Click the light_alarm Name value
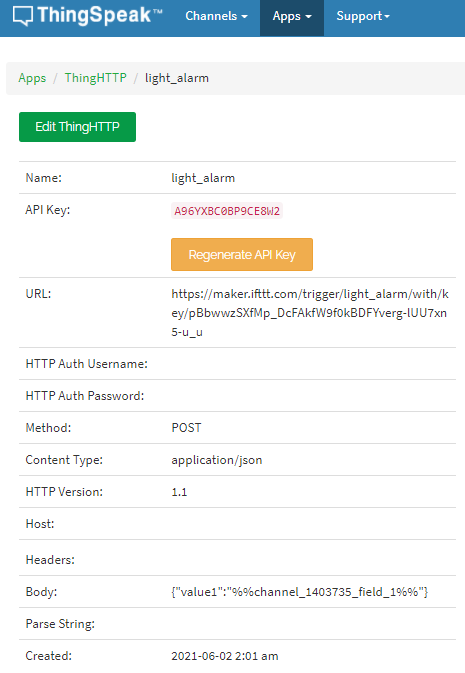Screen dimensions: 465x673 click(203, 178)
